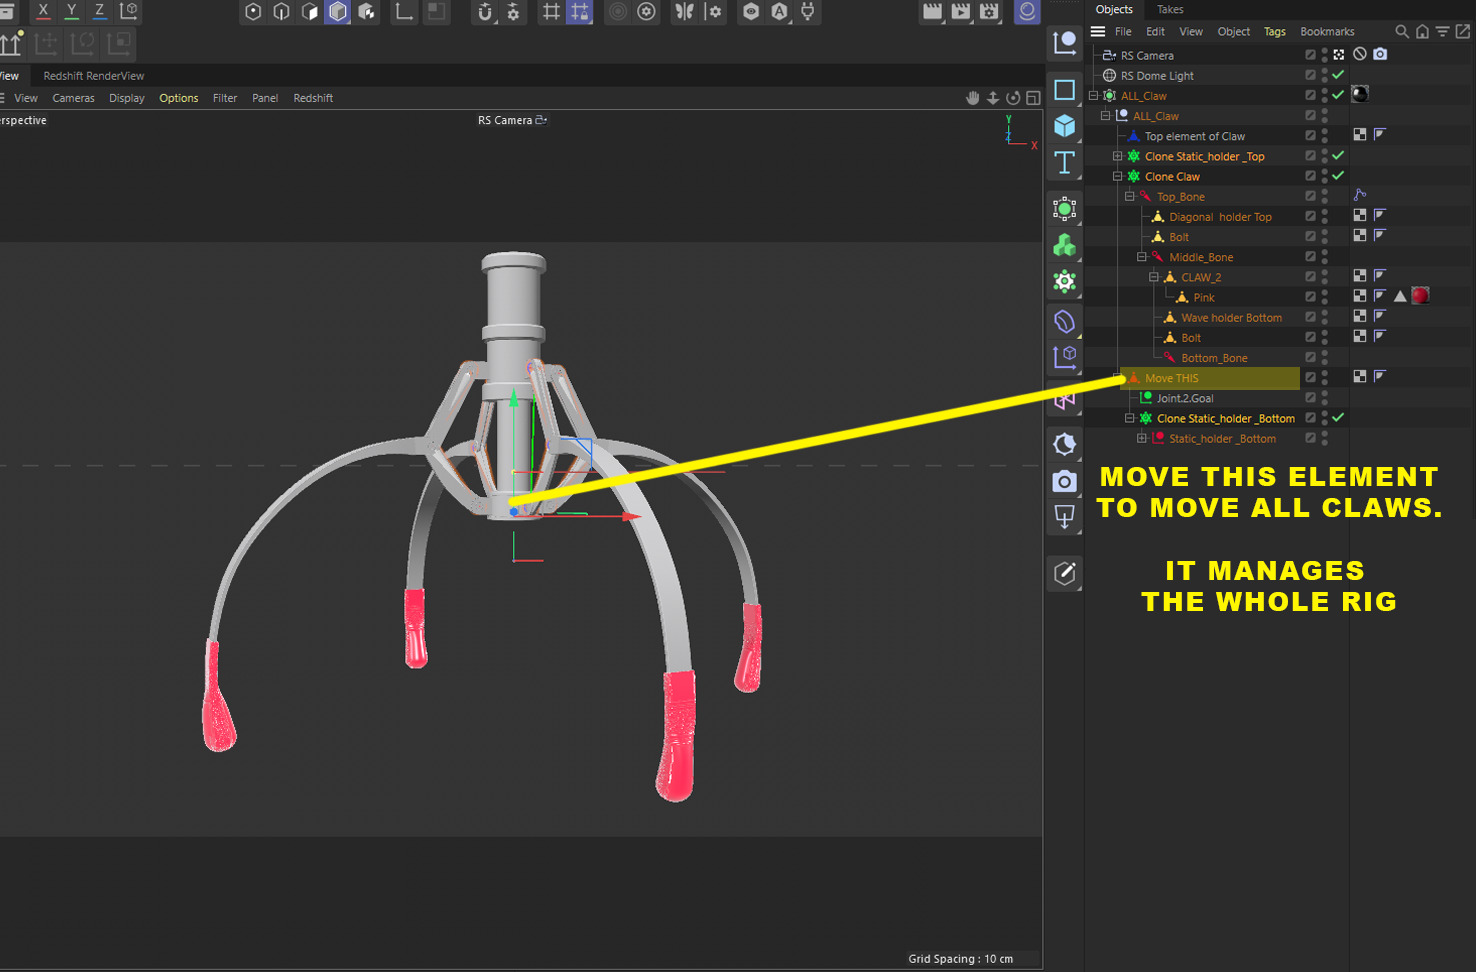Click the highlighted Redshift circle icon
Viewport: 1476px width, 972px height.
click(1027, 12)
